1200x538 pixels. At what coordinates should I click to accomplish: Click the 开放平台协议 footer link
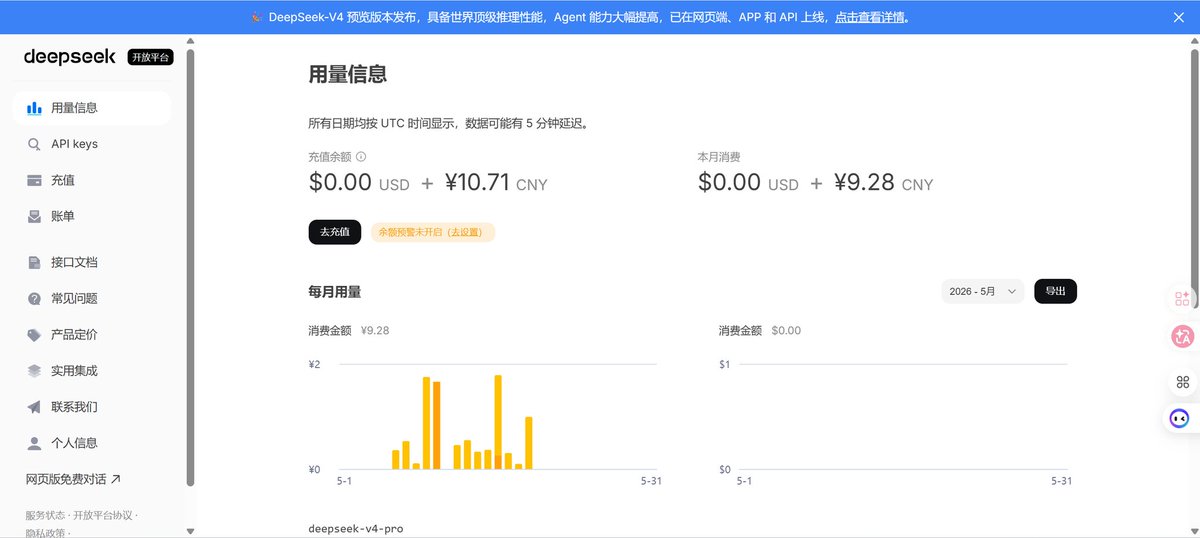pyautogui.click(x=102, y=515)
